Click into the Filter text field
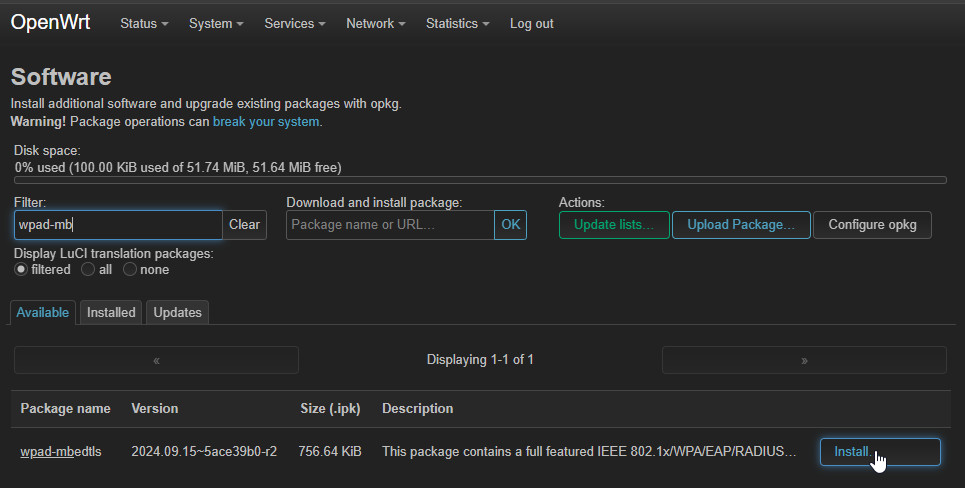Image resolution: width=965 pixels, height=488 pixels. (117, 225)
